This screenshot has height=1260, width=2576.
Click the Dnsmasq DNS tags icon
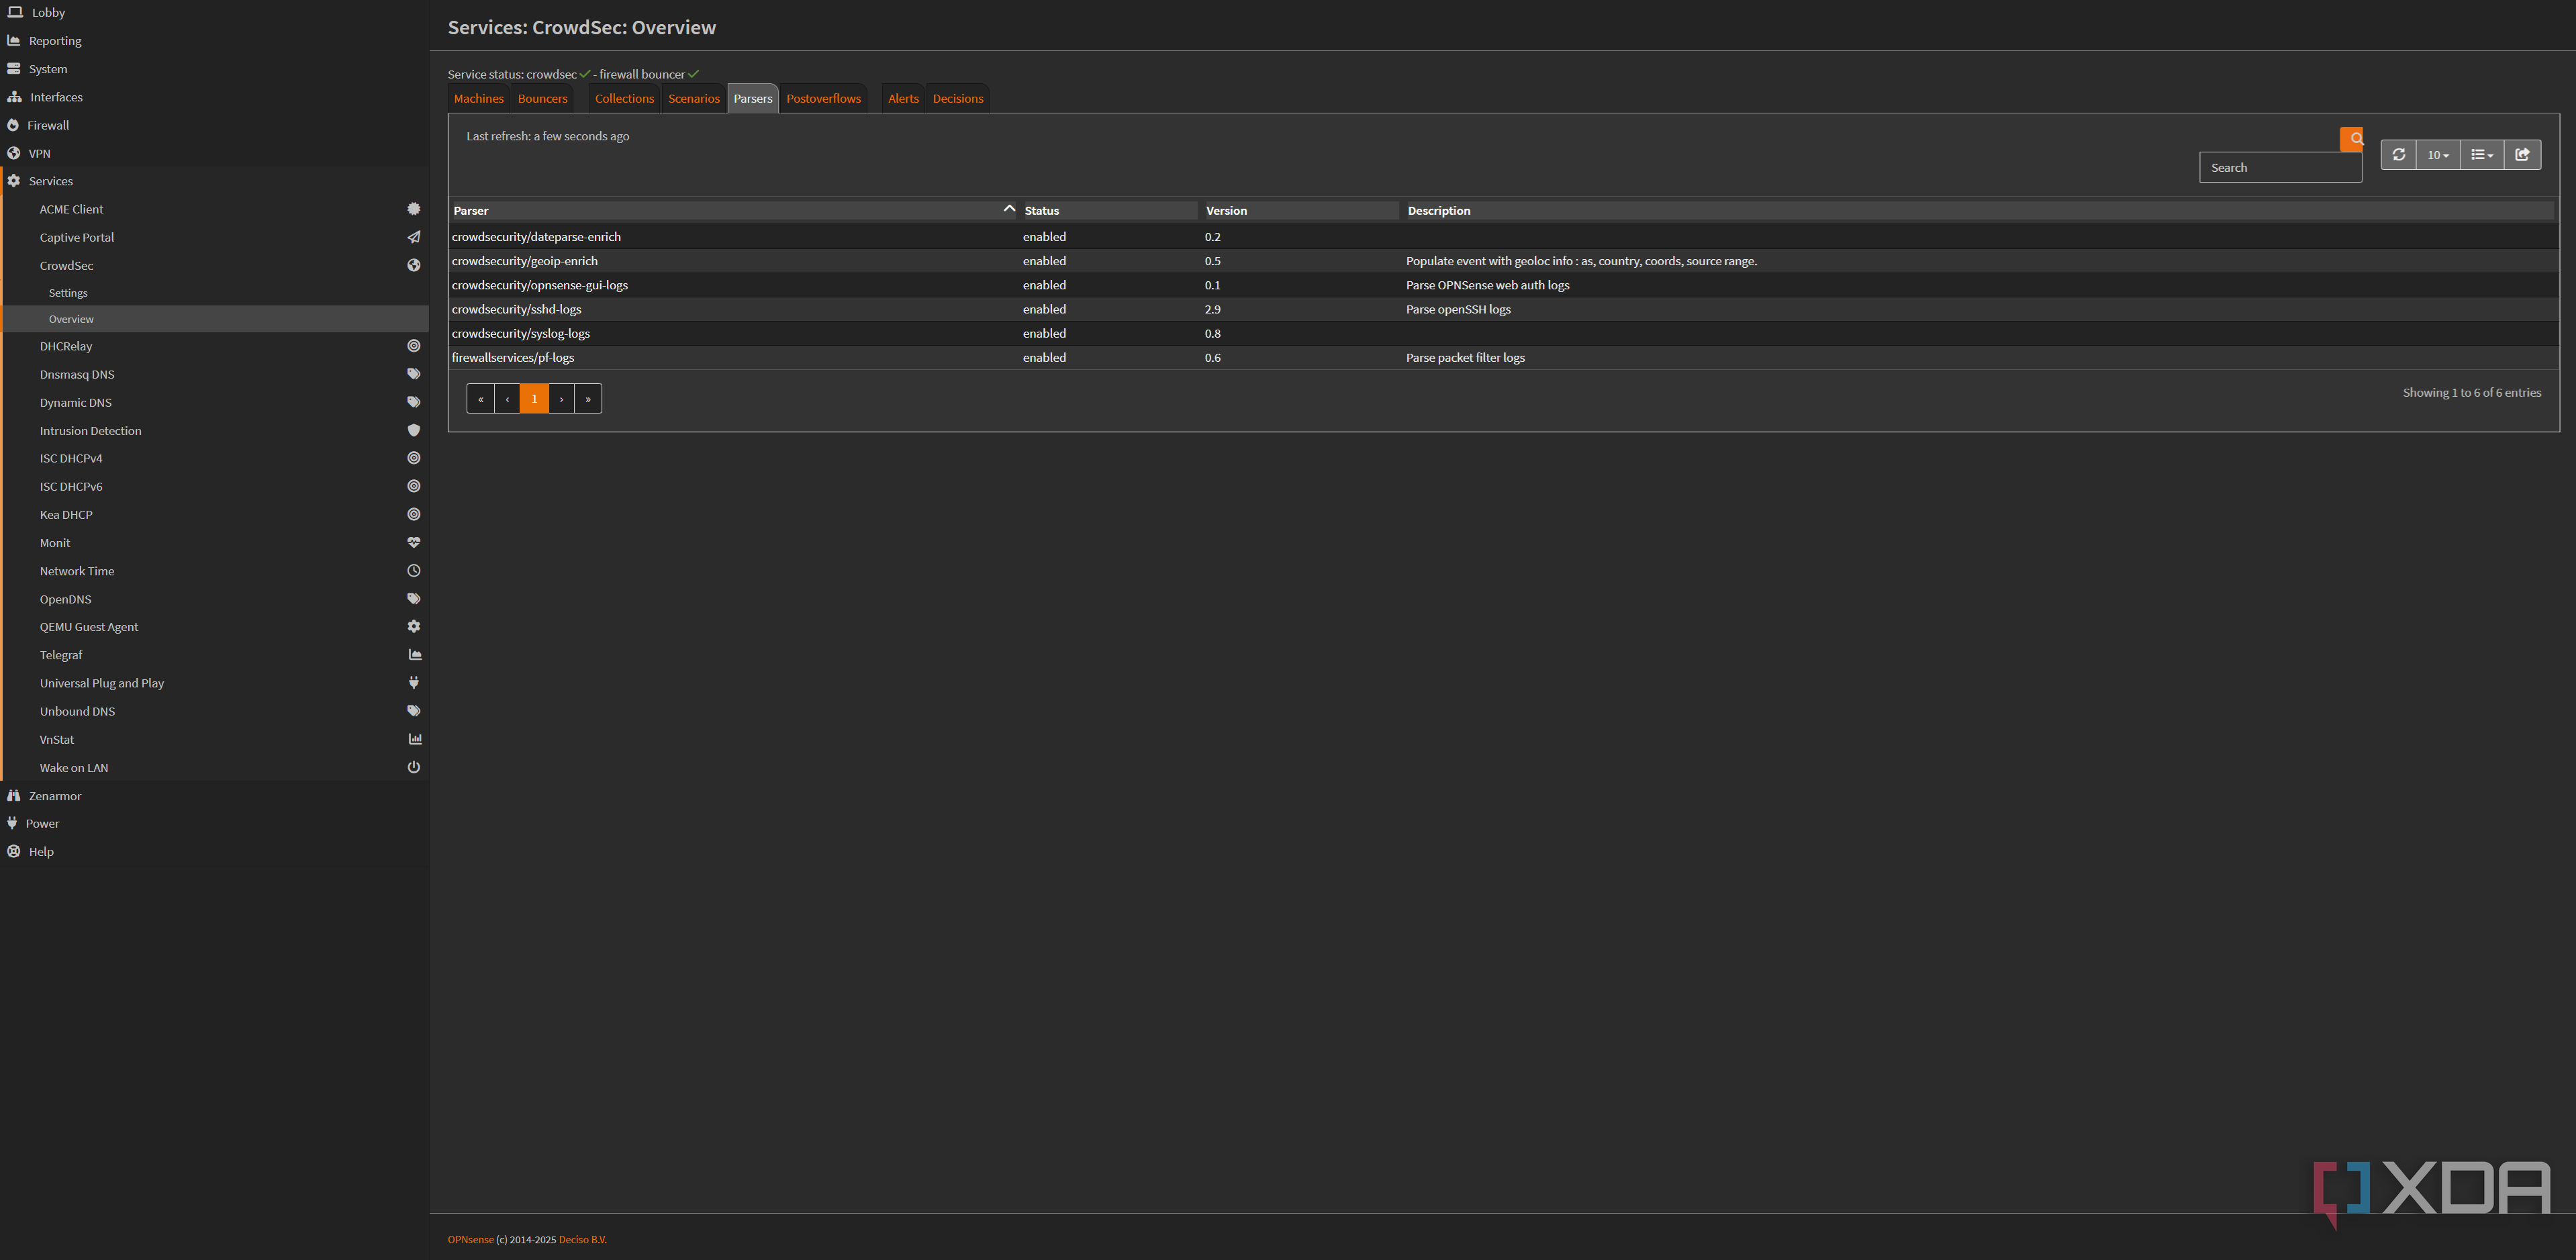pyautogui.click(x=414, y=374)
